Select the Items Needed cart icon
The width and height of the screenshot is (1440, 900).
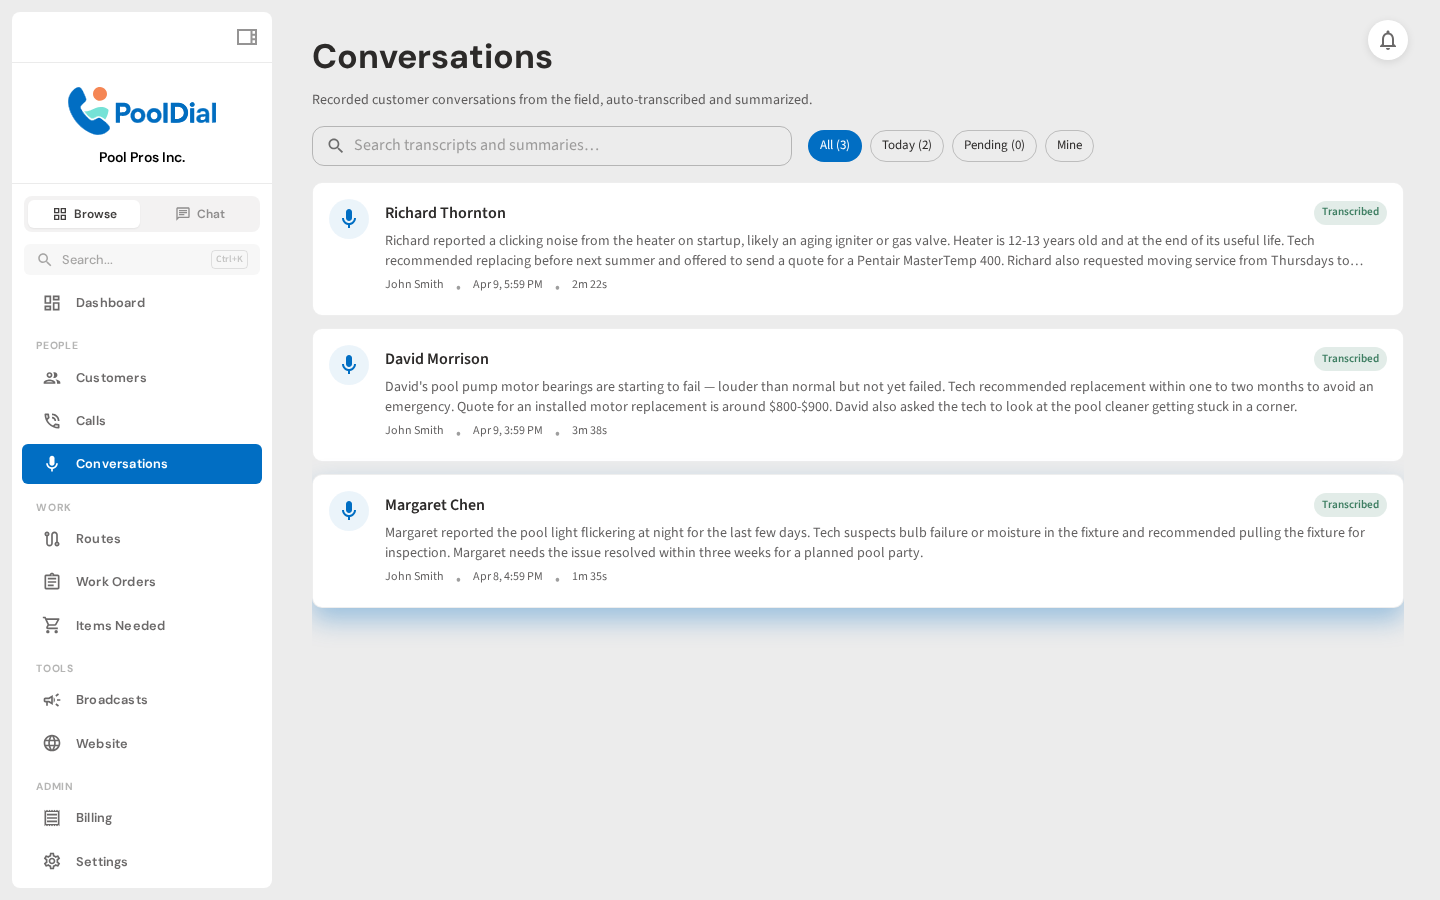tap(52, 625)
